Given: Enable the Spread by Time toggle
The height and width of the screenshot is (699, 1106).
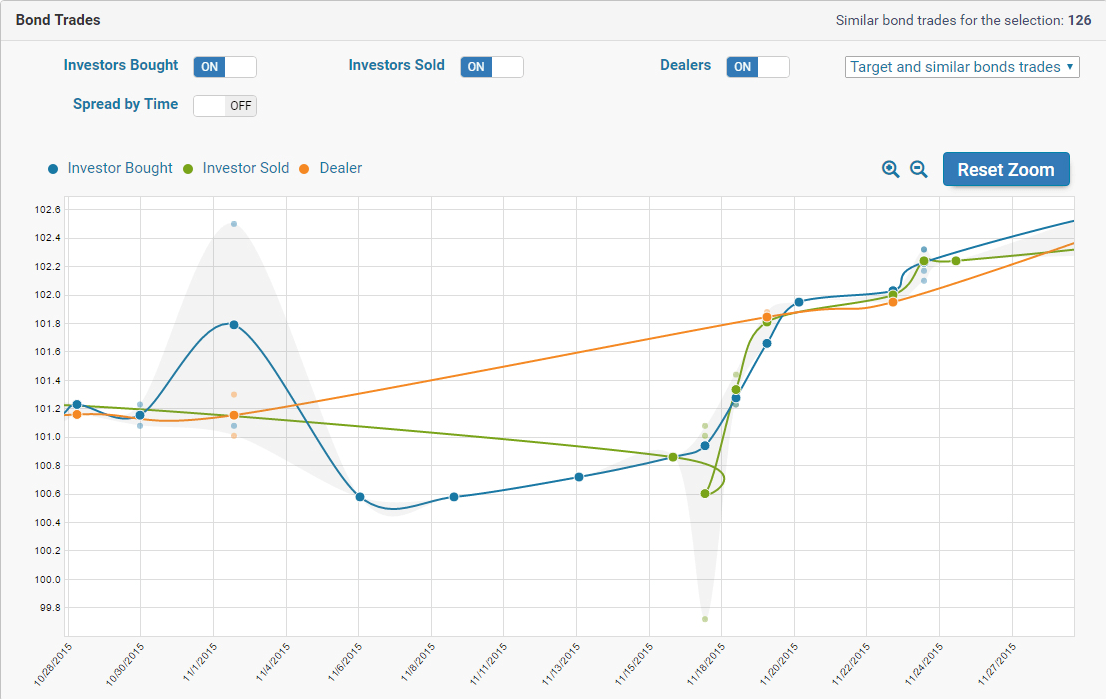Looking at the screenshot, I should tap(225, 106).
